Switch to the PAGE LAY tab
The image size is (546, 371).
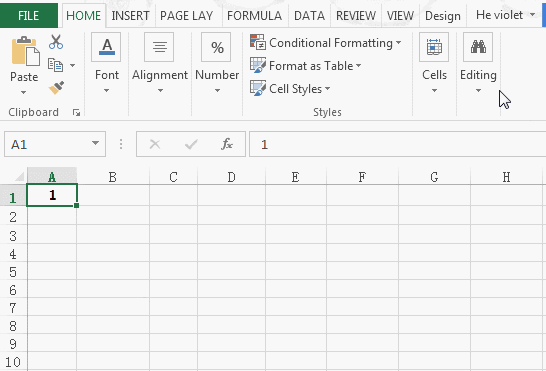tap(186, 16)
